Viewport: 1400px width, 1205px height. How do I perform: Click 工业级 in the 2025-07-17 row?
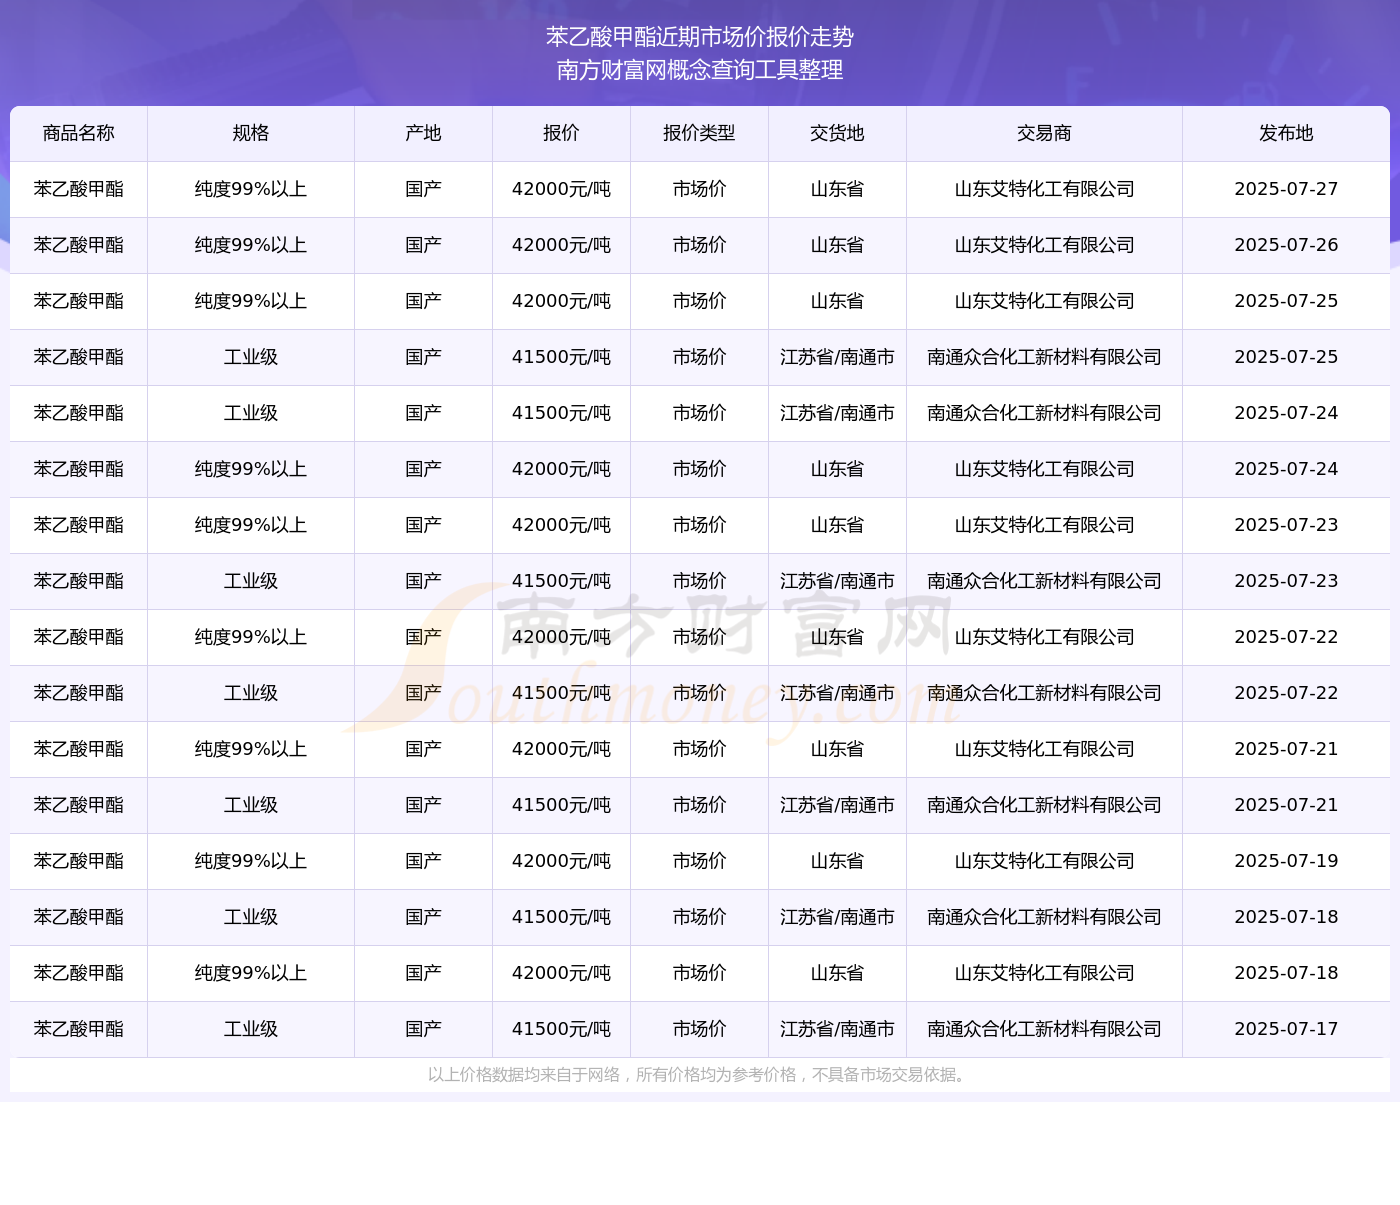(251, 1029)
